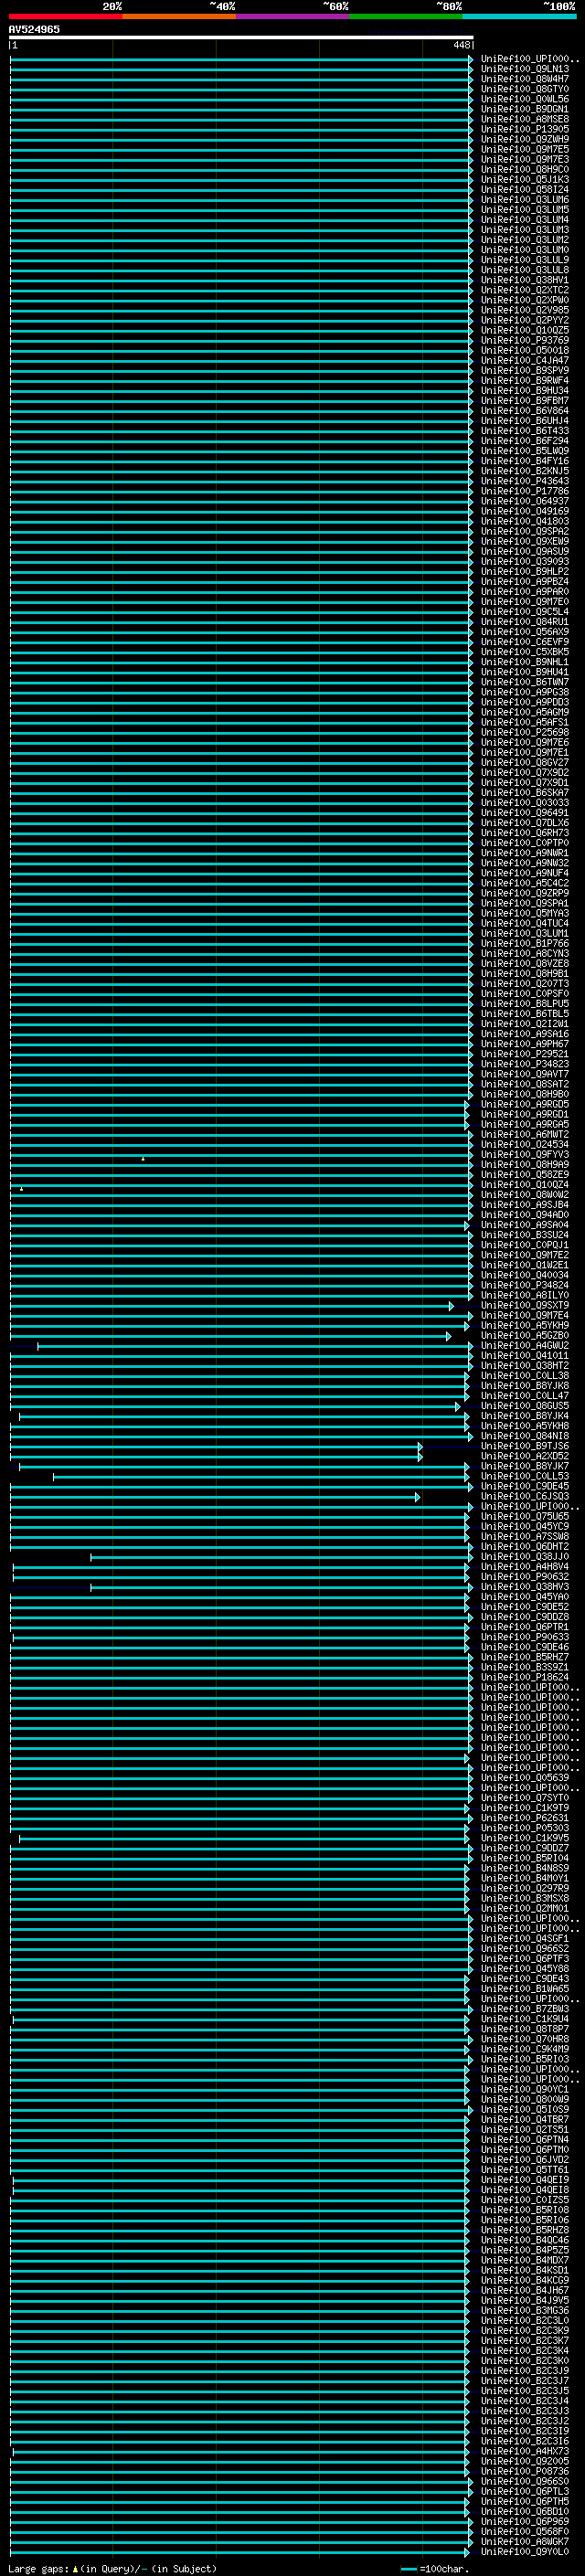This screenshot has width=585, height=2576.
Task: Select hit UniRef100_O64937
Action: click(525, 502)
